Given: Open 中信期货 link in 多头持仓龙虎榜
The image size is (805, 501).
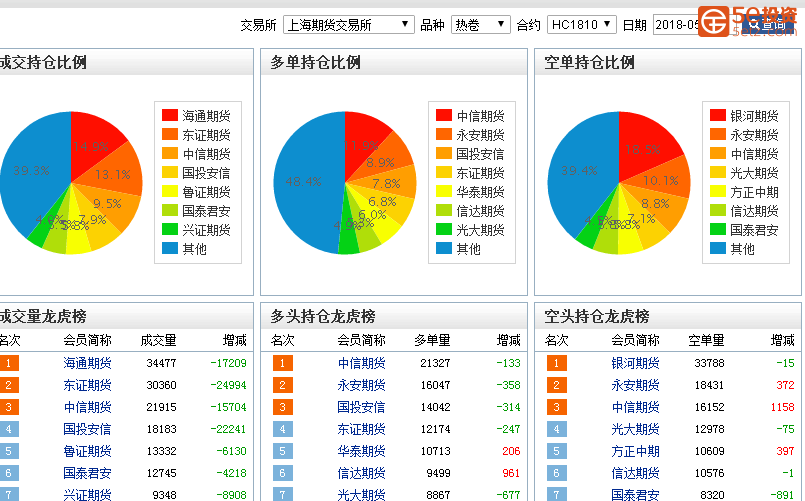Looking at the screenshot, I should pyautogui.click(x=361, y=363).
